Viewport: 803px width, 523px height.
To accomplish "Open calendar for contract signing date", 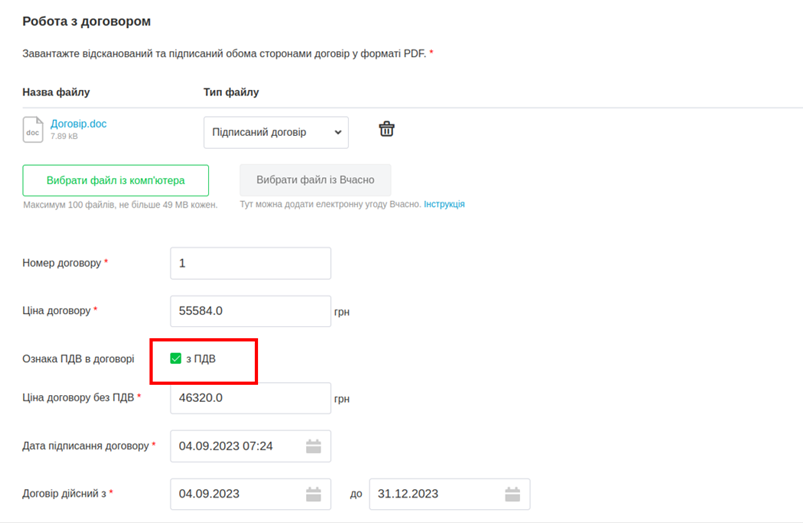I will [313, 446].
